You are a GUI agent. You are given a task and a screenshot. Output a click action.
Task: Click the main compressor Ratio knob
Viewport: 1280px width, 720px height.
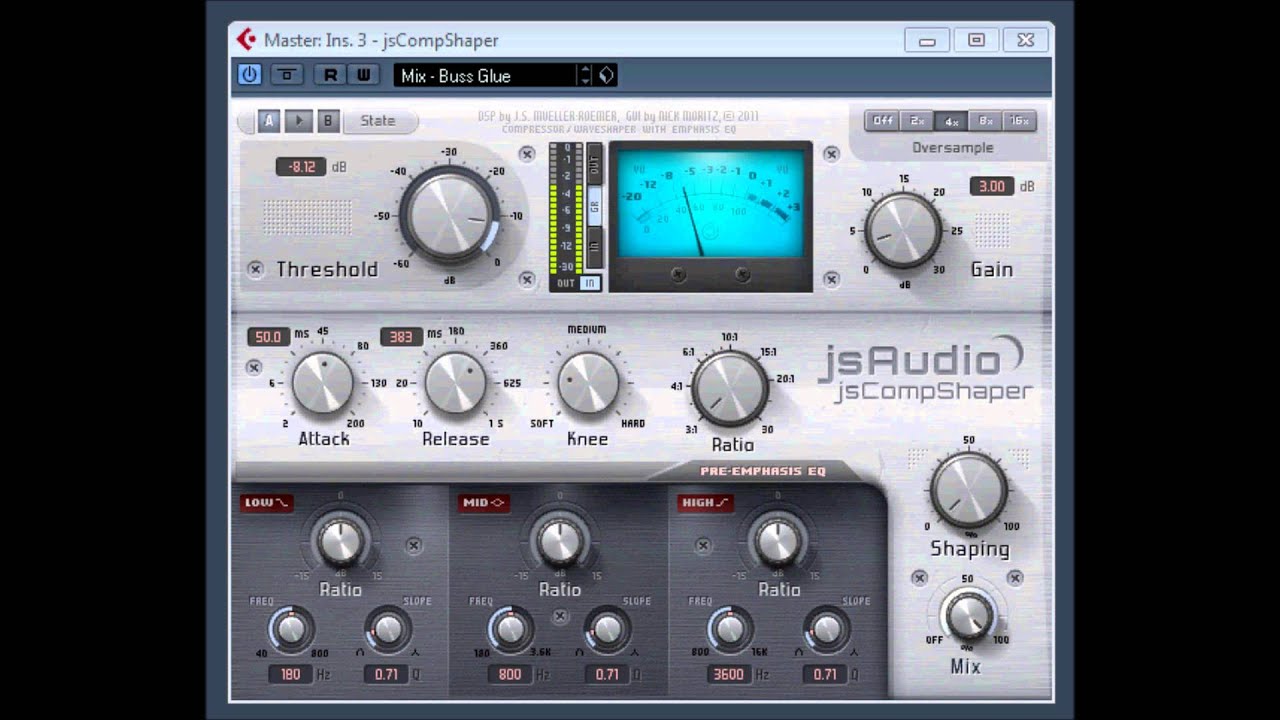tap(730, 389)
